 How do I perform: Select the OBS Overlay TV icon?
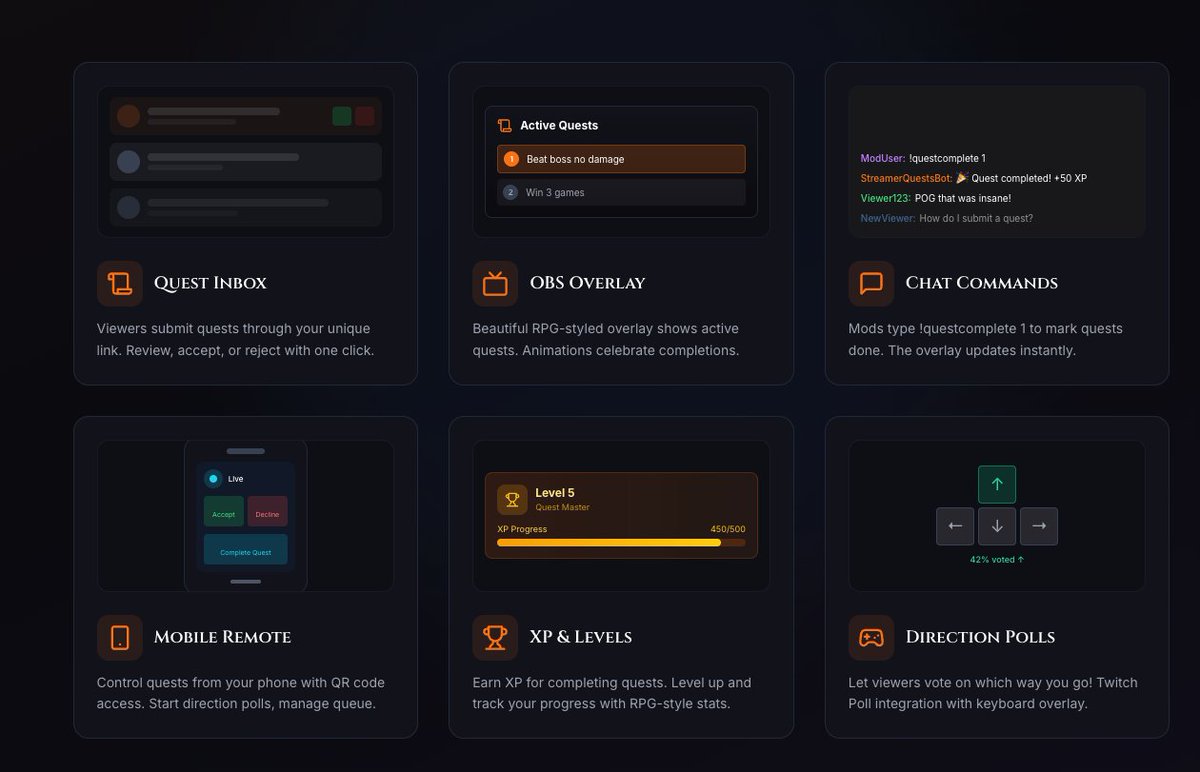click(x=494, y=283)
